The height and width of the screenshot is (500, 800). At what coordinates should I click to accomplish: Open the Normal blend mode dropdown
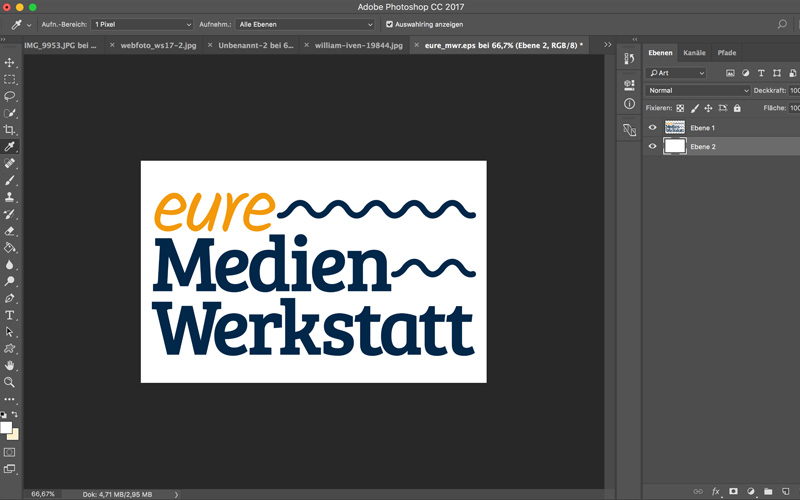[697, 90]
